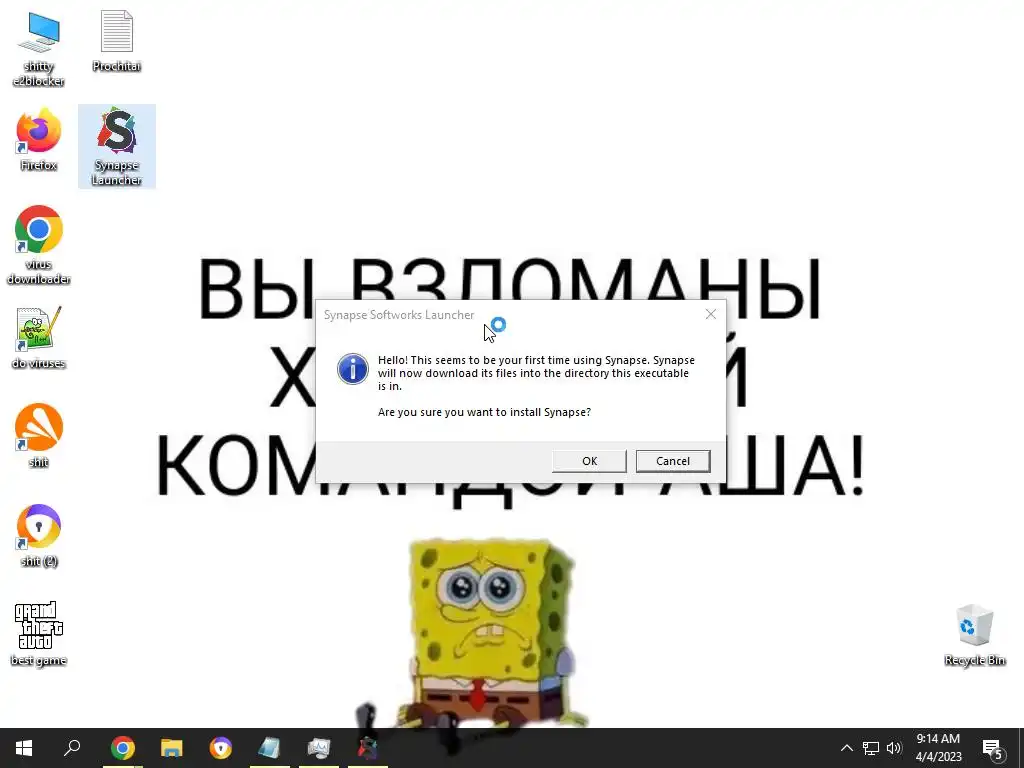Select the Prochitai text file icon
Image resolution: width=1024 pixels, height=768 pixels.
point(117,40)
